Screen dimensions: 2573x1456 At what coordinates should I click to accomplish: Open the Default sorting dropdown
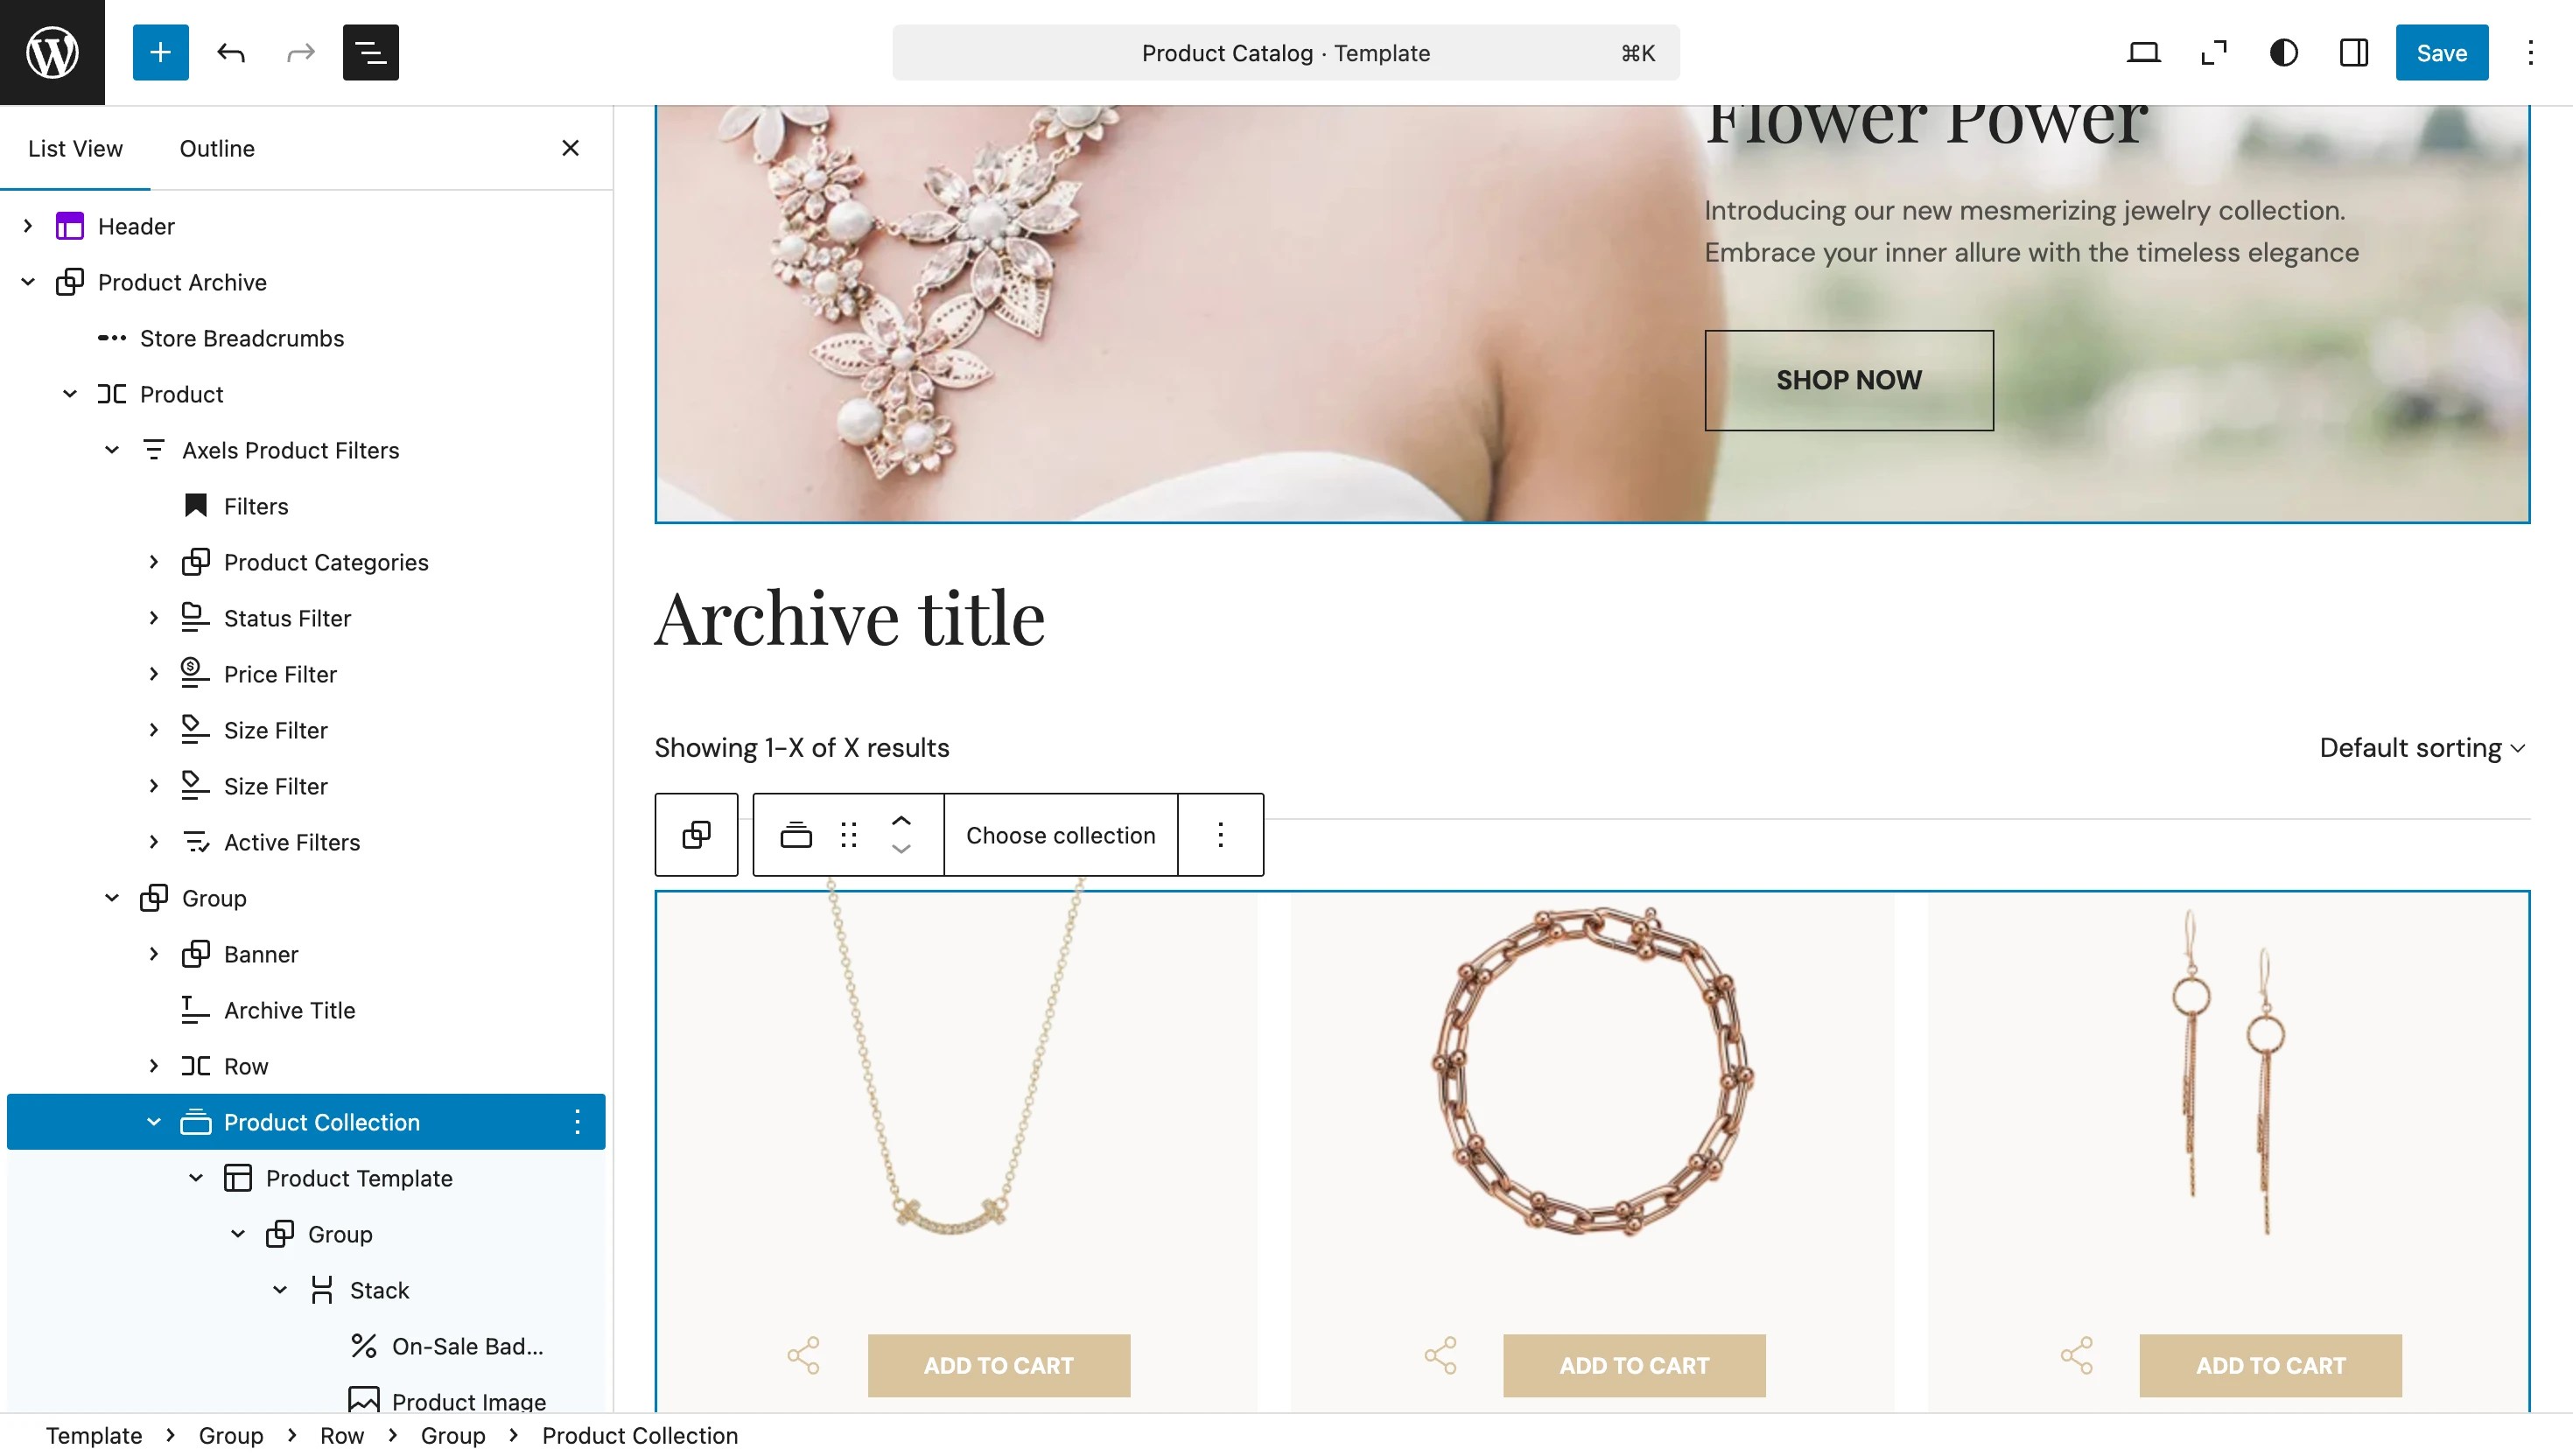tap(2421, 748)
